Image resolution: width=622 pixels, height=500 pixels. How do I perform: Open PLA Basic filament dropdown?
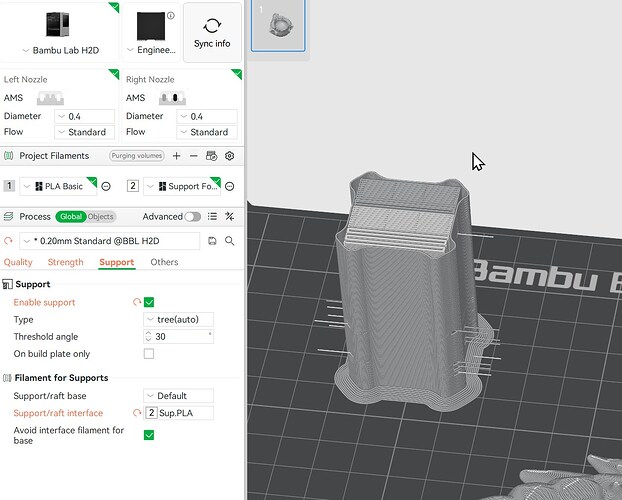tap(58, 186)
